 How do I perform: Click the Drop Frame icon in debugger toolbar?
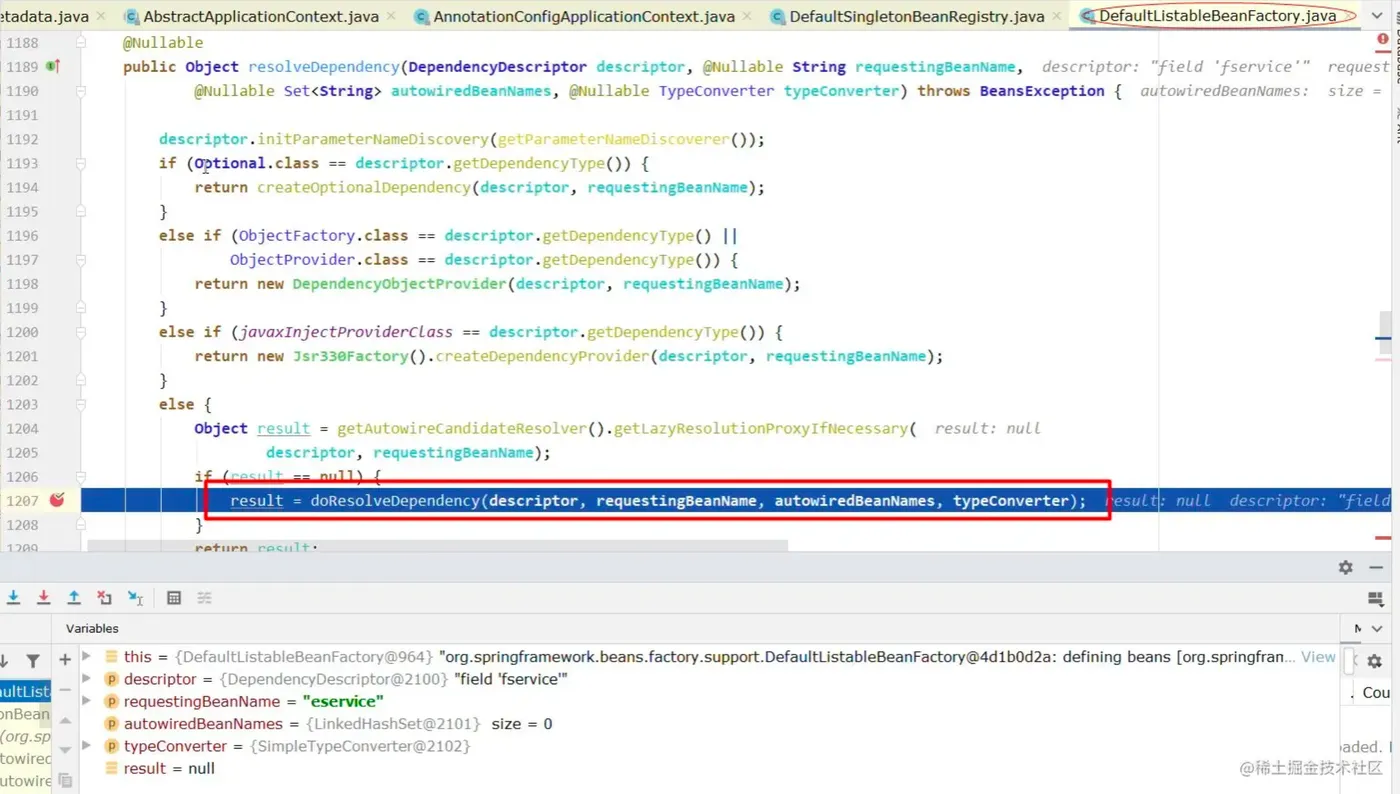tap(104, 597)
